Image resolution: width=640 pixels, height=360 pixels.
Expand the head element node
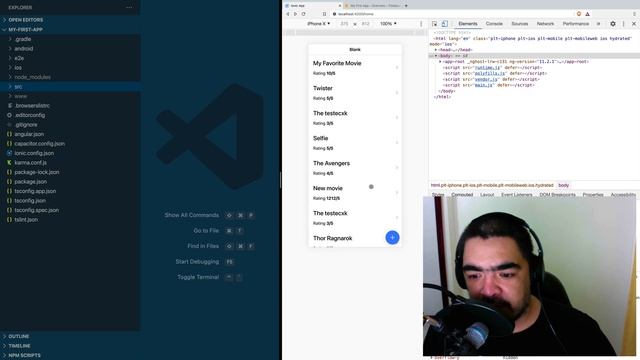point(436,50)
